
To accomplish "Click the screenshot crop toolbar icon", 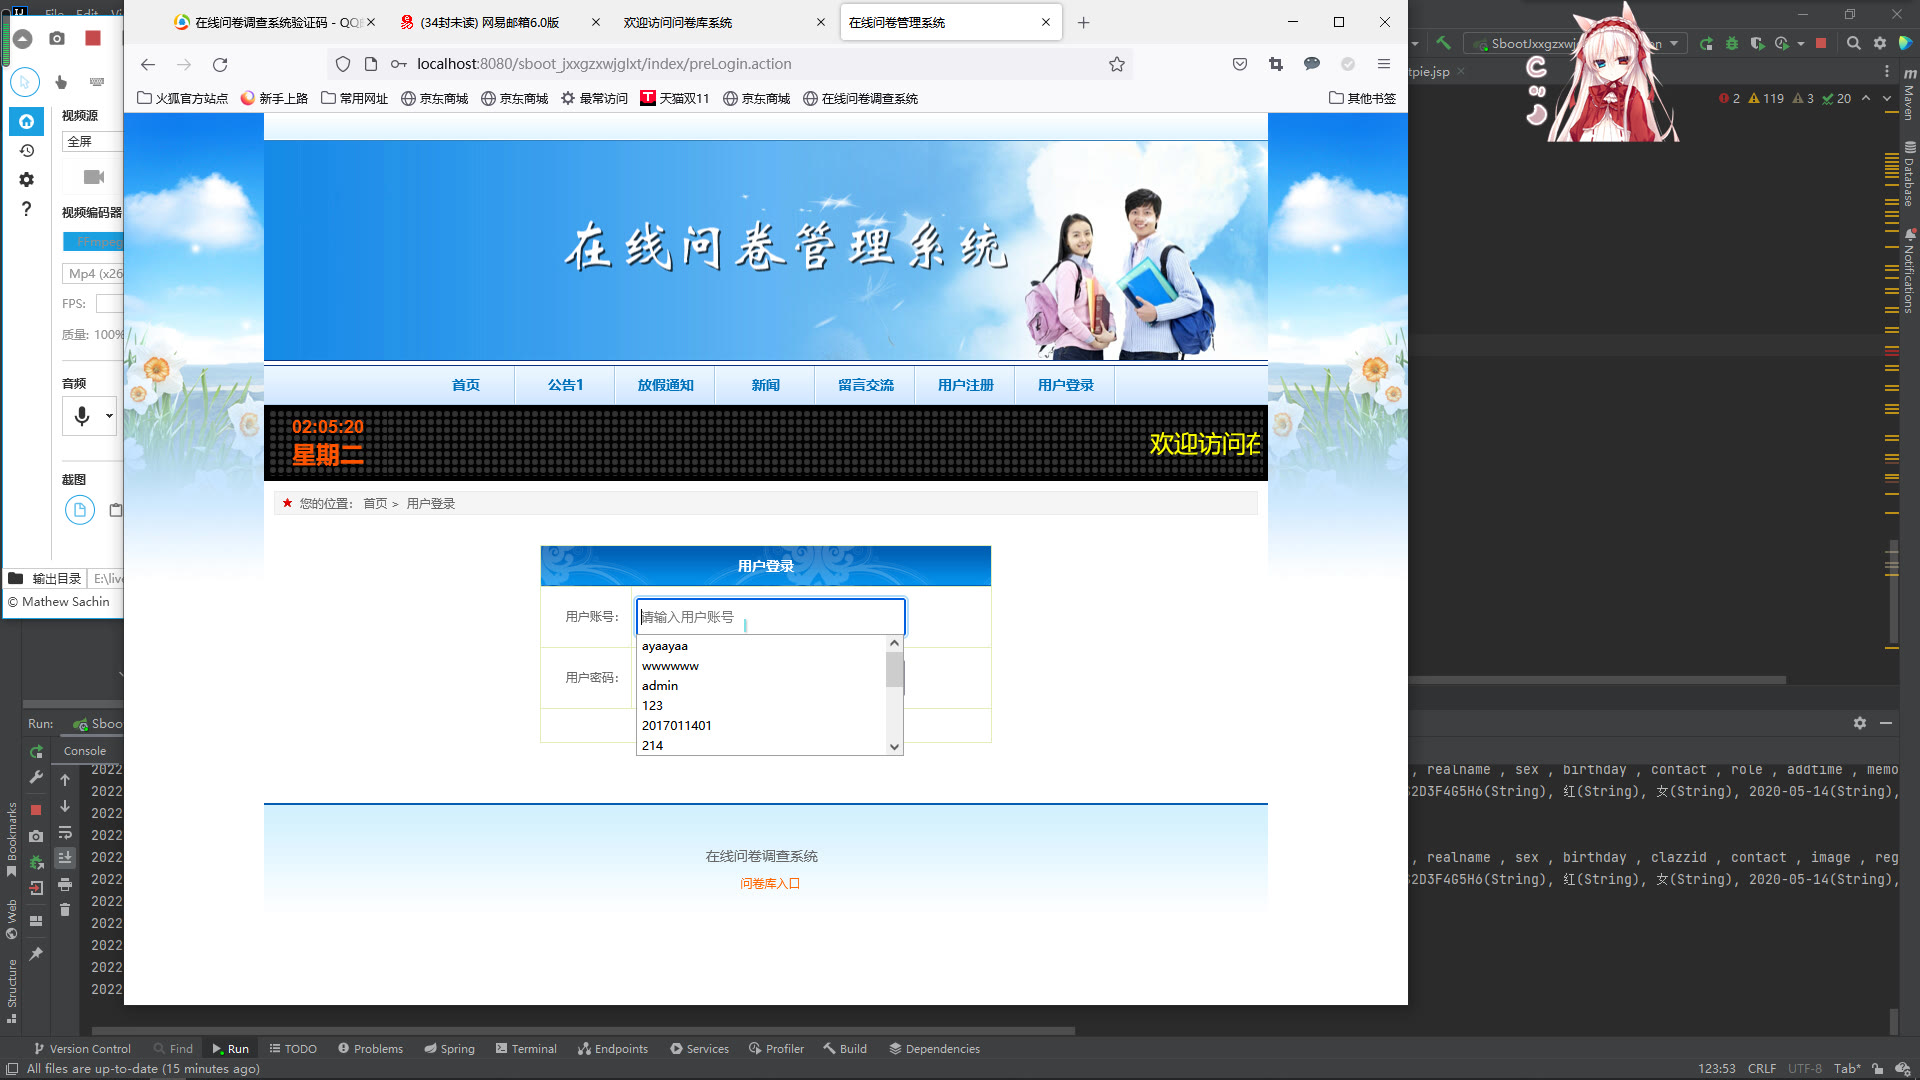I will click(x=1276, y=64).
